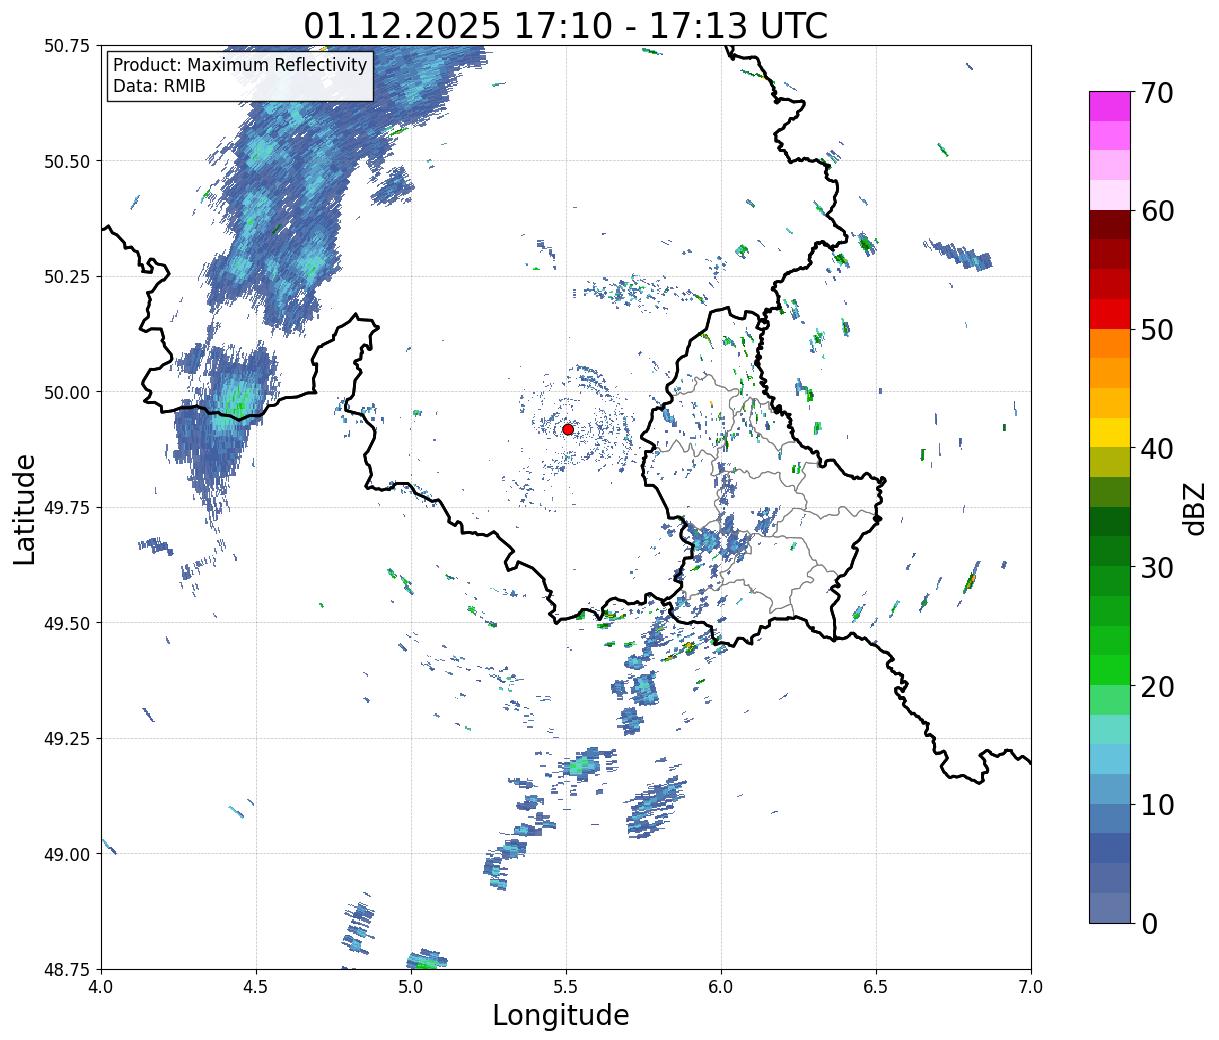Click the longitude tick label 6.5
This screenshot has height=1040, width=1219.
[876, 987]
